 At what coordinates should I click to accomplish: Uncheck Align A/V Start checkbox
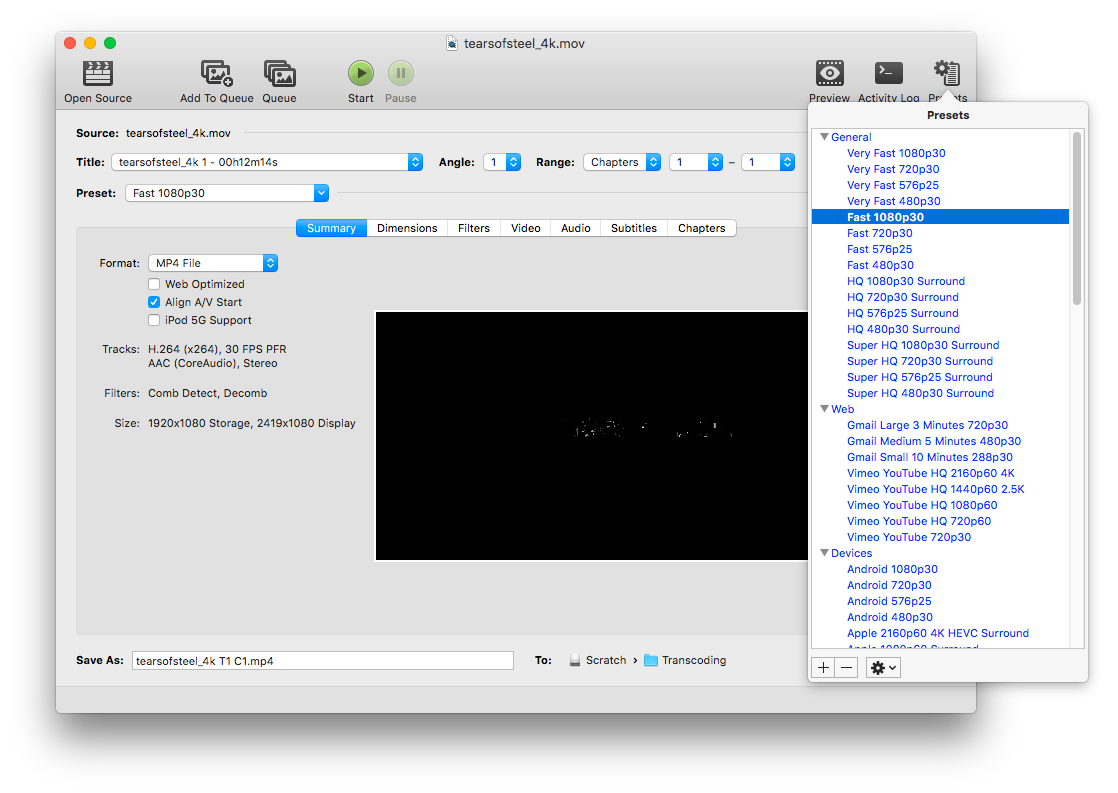[x=154, y=302]
